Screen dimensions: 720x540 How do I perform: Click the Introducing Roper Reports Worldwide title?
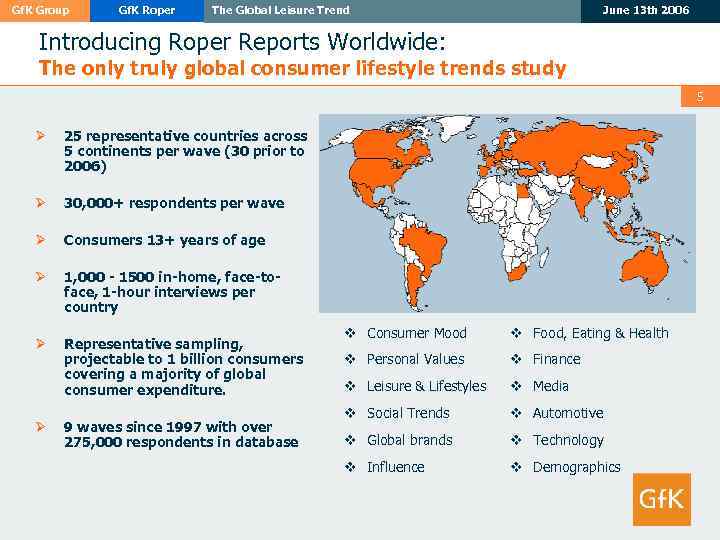(242, 42)
